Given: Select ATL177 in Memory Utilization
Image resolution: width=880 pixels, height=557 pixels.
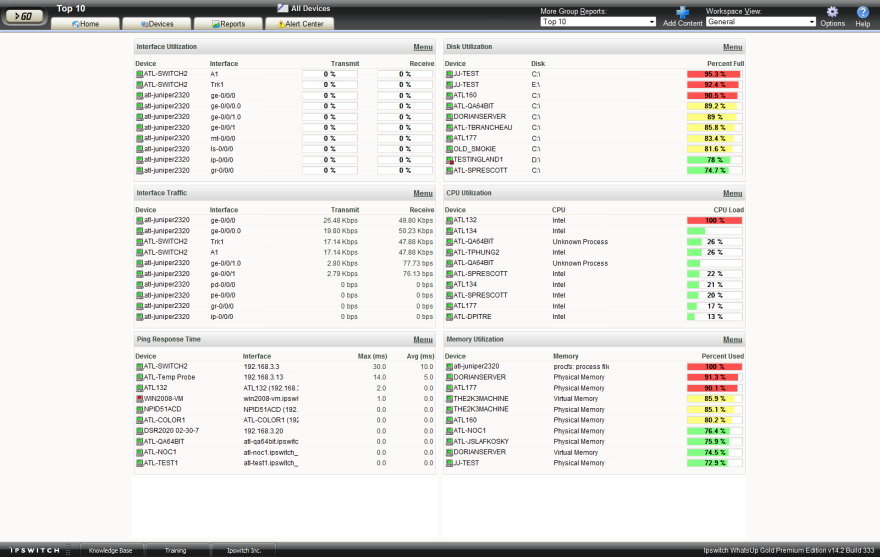Looking at the screenshot, I should pos(465,388).
